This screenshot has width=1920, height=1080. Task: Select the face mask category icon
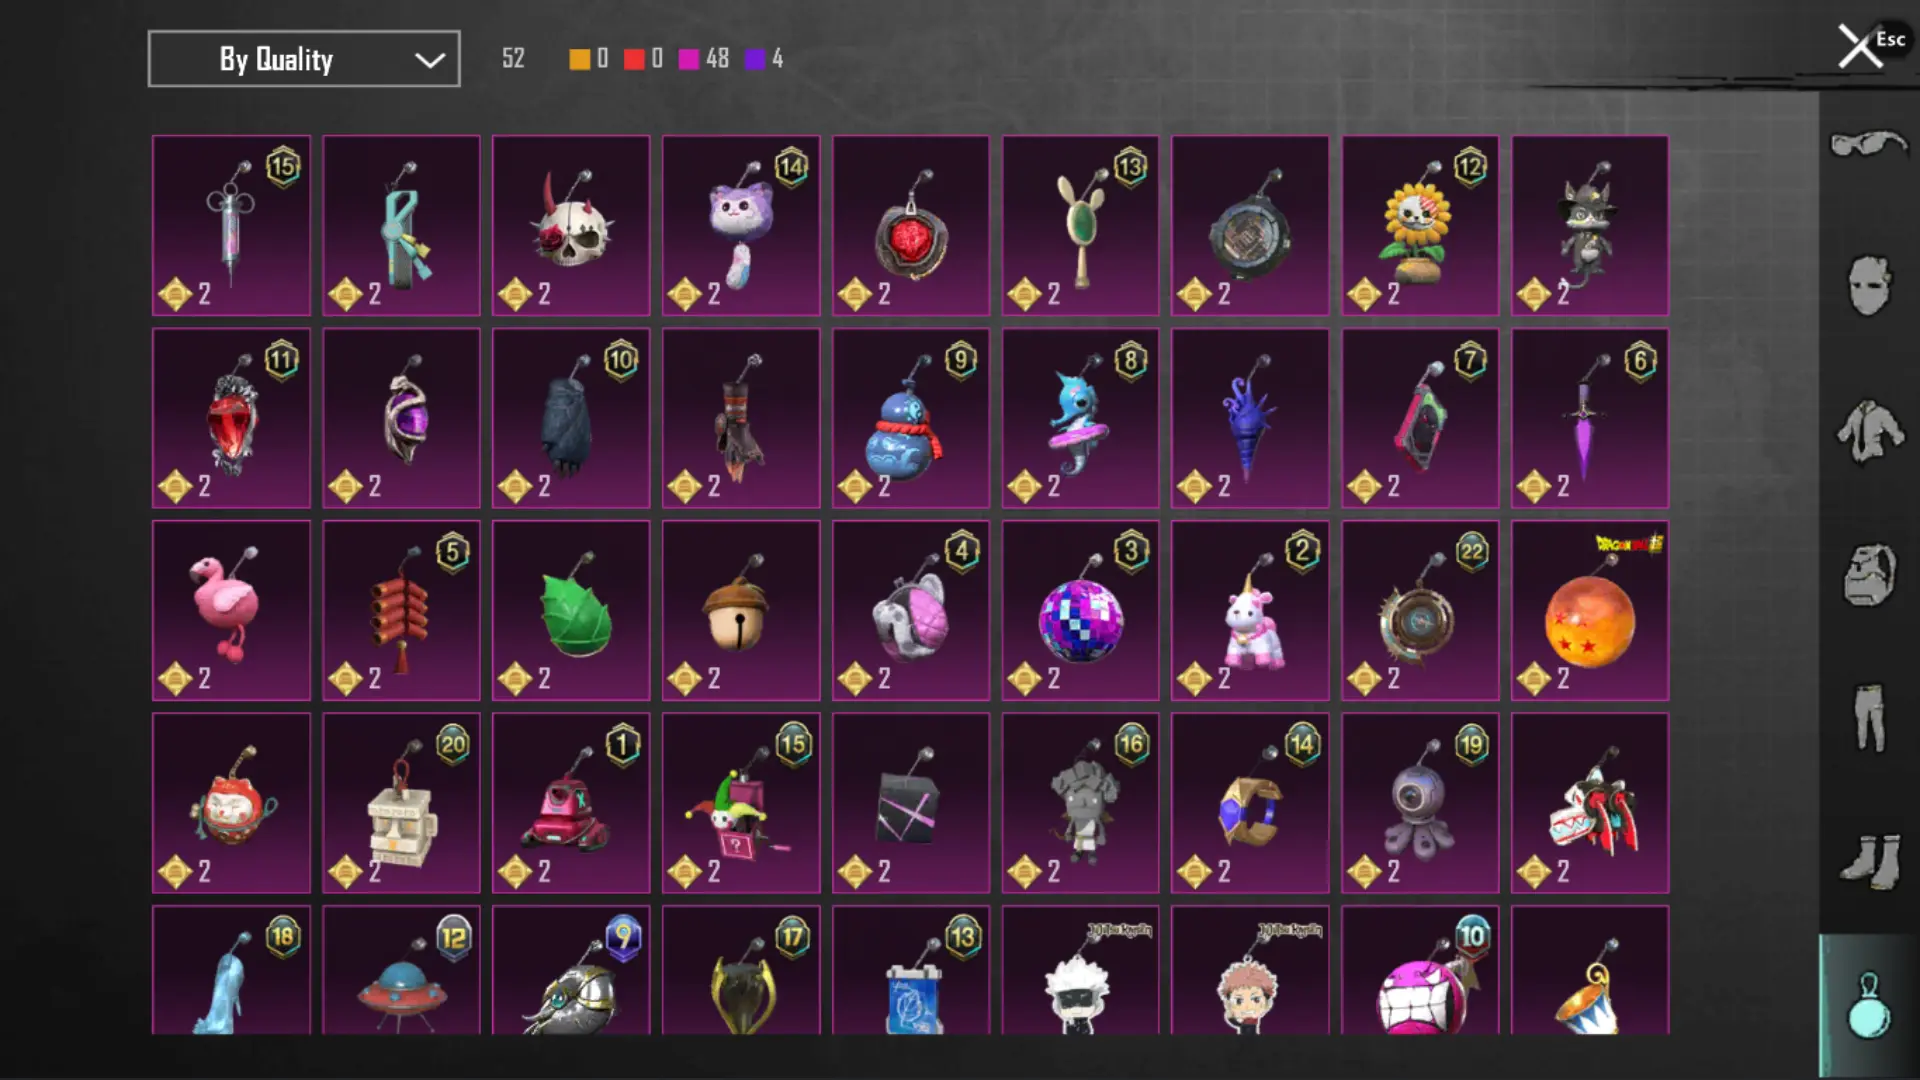click(1869, 285)
